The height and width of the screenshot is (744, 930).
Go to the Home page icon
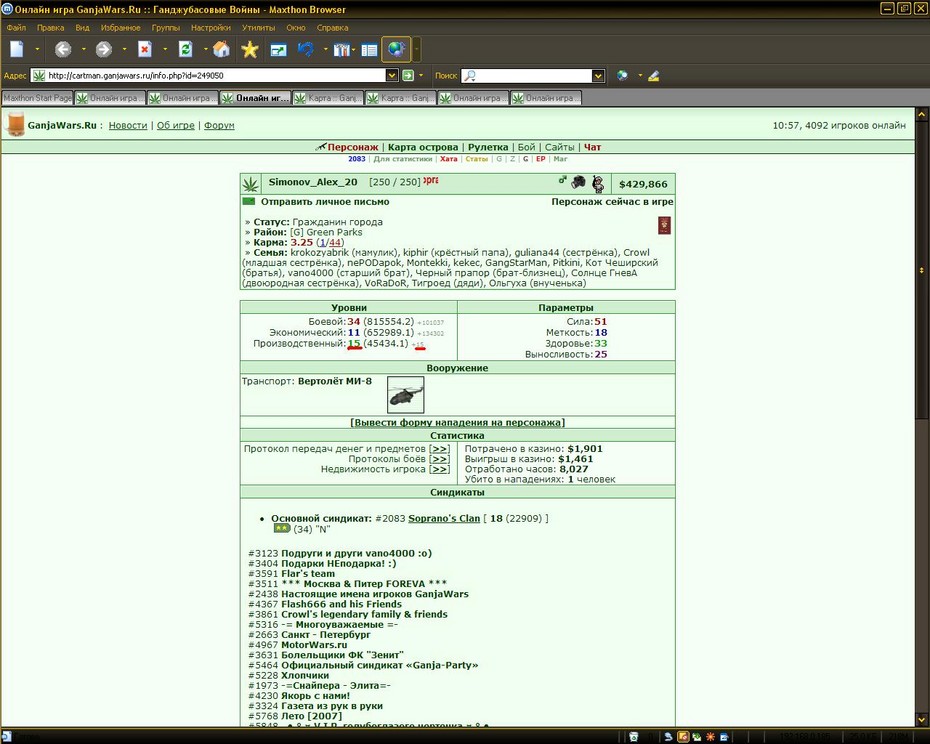click(221, 50)
